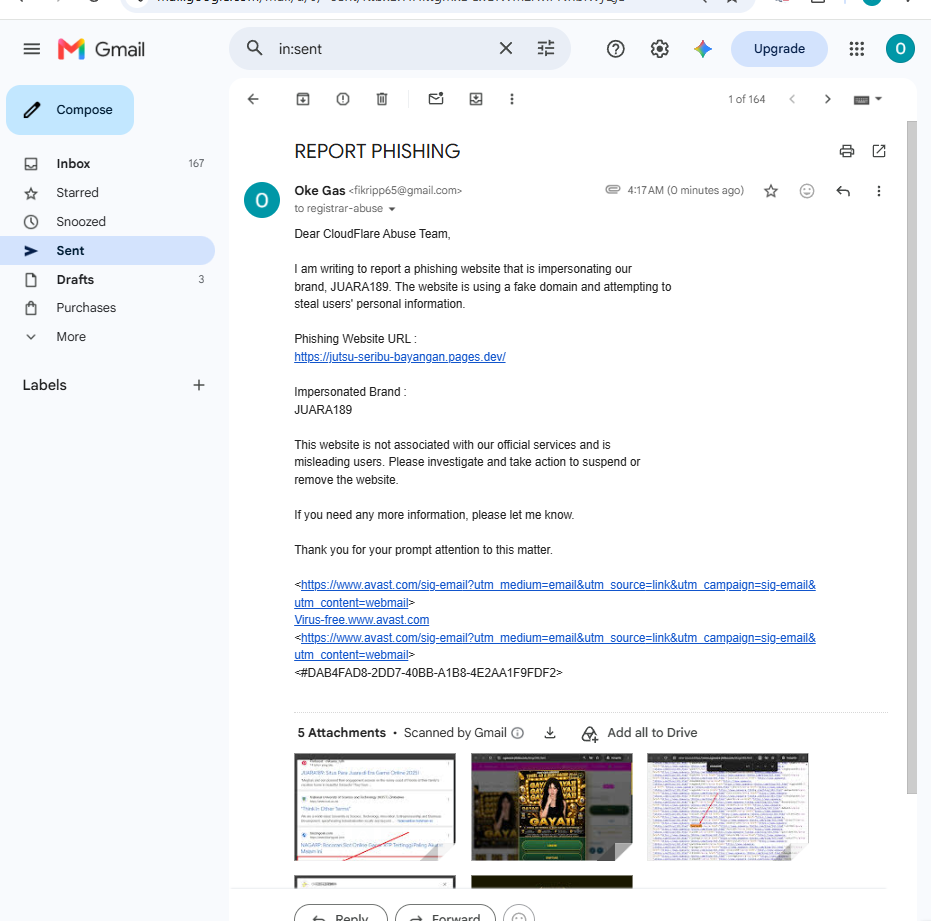Click Add all to Drive
This screenshot has height=921, width=931.
tap(639, 733)
